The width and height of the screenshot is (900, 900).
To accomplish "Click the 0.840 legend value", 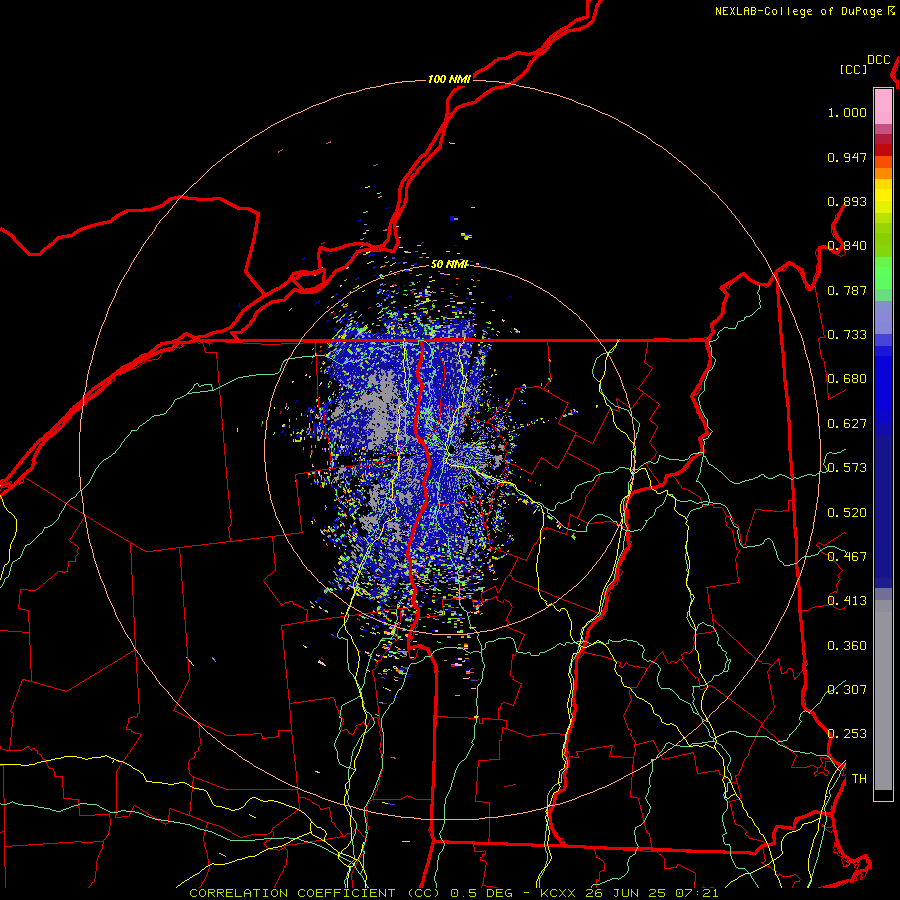I will 847,246.
